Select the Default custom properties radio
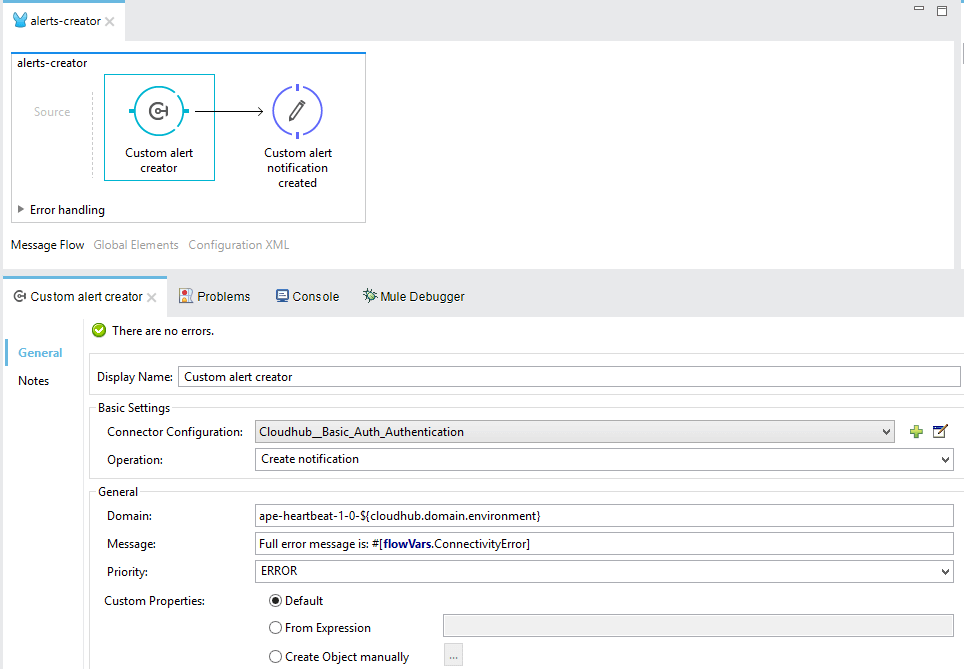Image resolution: width=964 pixels, height=669 pixels. (x=275, y=601)
